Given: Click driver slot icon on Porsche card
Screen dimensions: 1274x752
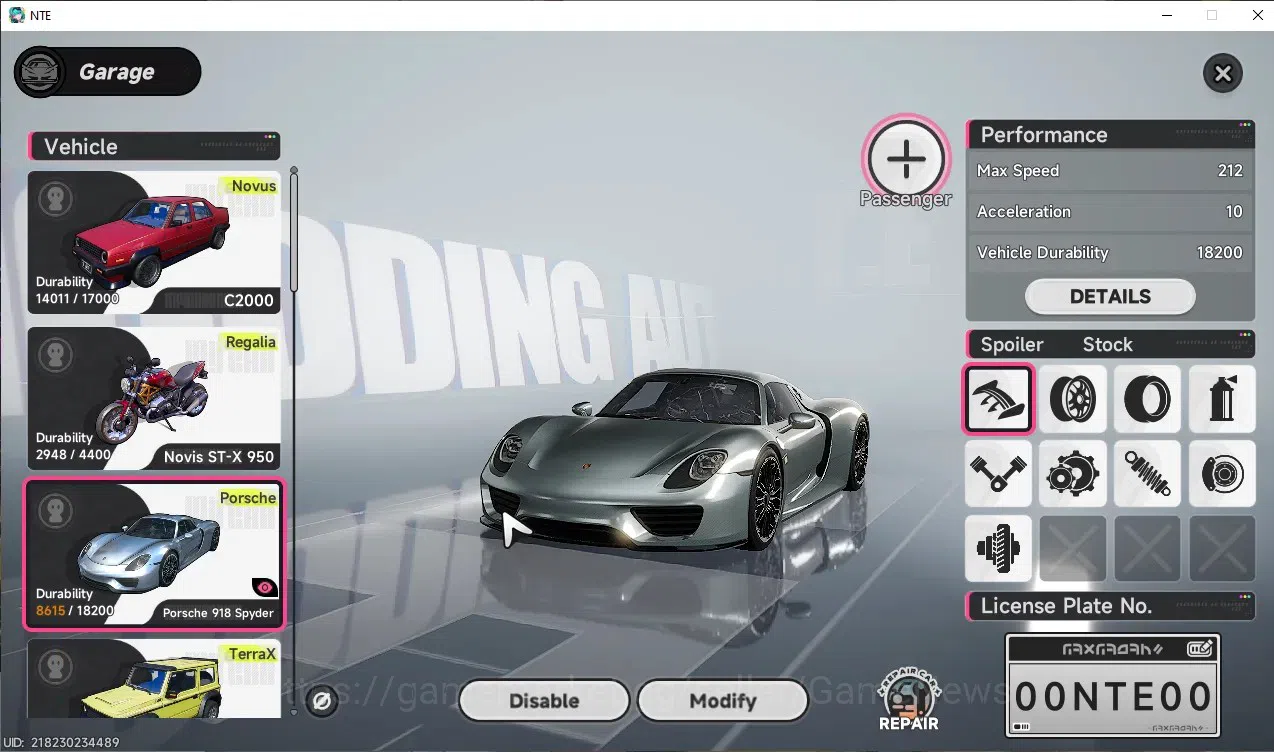Looking at the screenshot, I should point(55,511).
